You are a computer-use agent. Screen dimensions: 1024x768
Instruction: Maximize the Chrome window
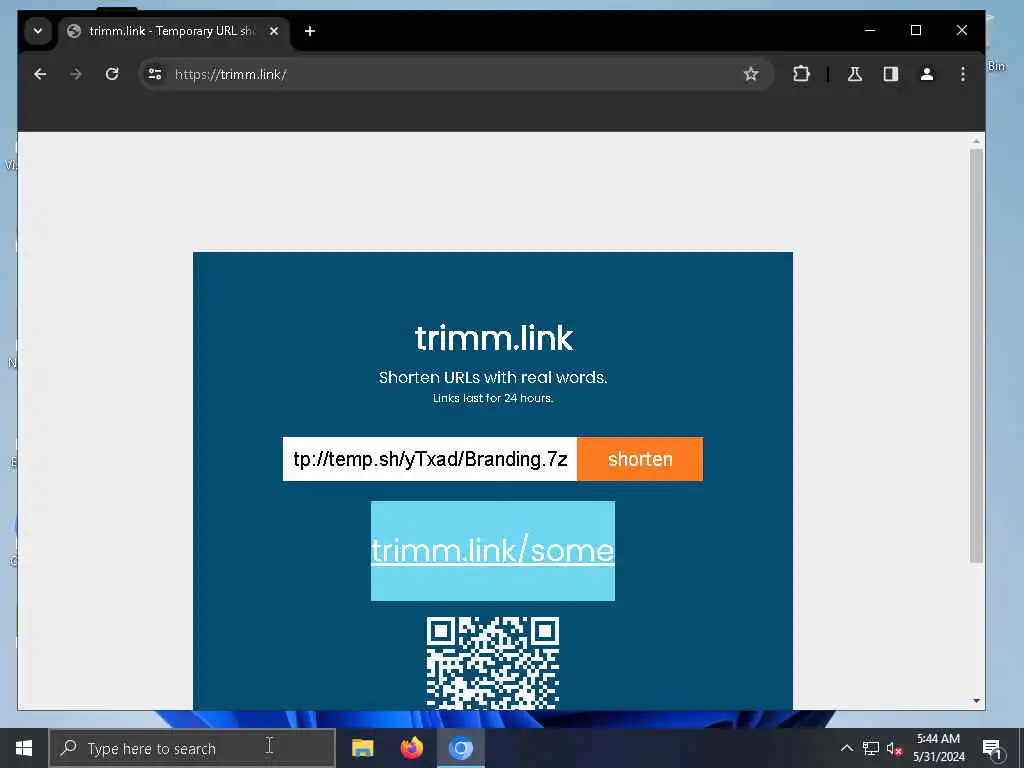point(916,31)
